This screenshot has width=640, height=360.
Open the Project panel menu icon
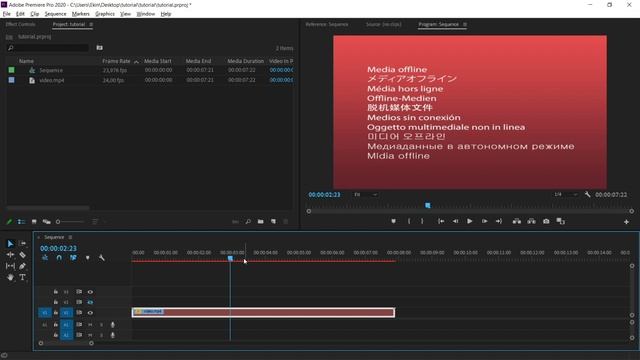[x=91, y=24]
